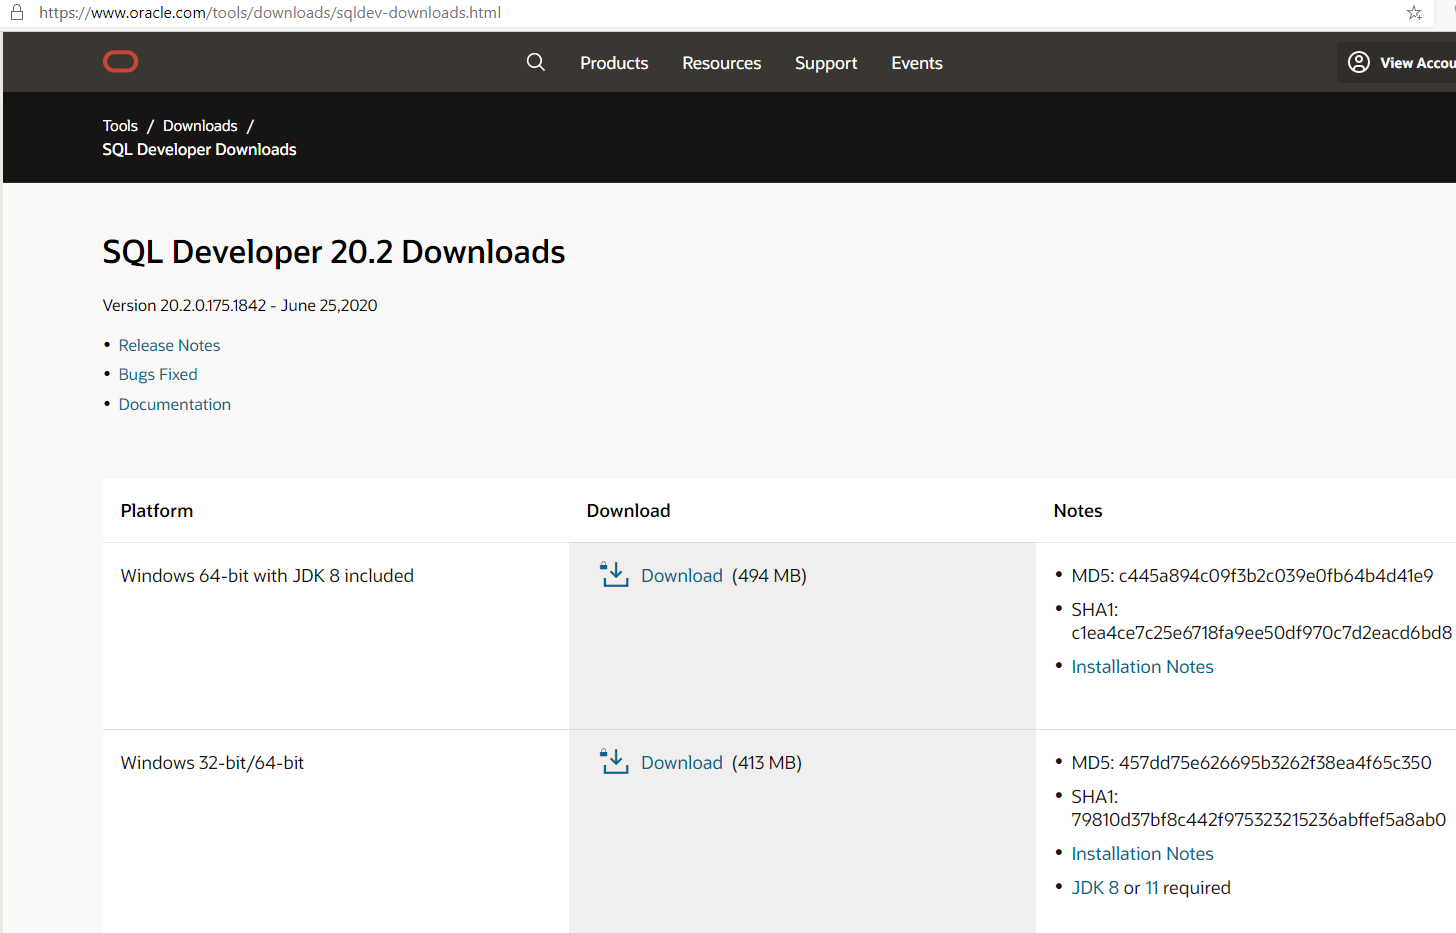Click MD5 c445a894c09f3b2c039e0fb64b4d41e9 text
Screen dimensions: 1456x933
[1252, 575]
